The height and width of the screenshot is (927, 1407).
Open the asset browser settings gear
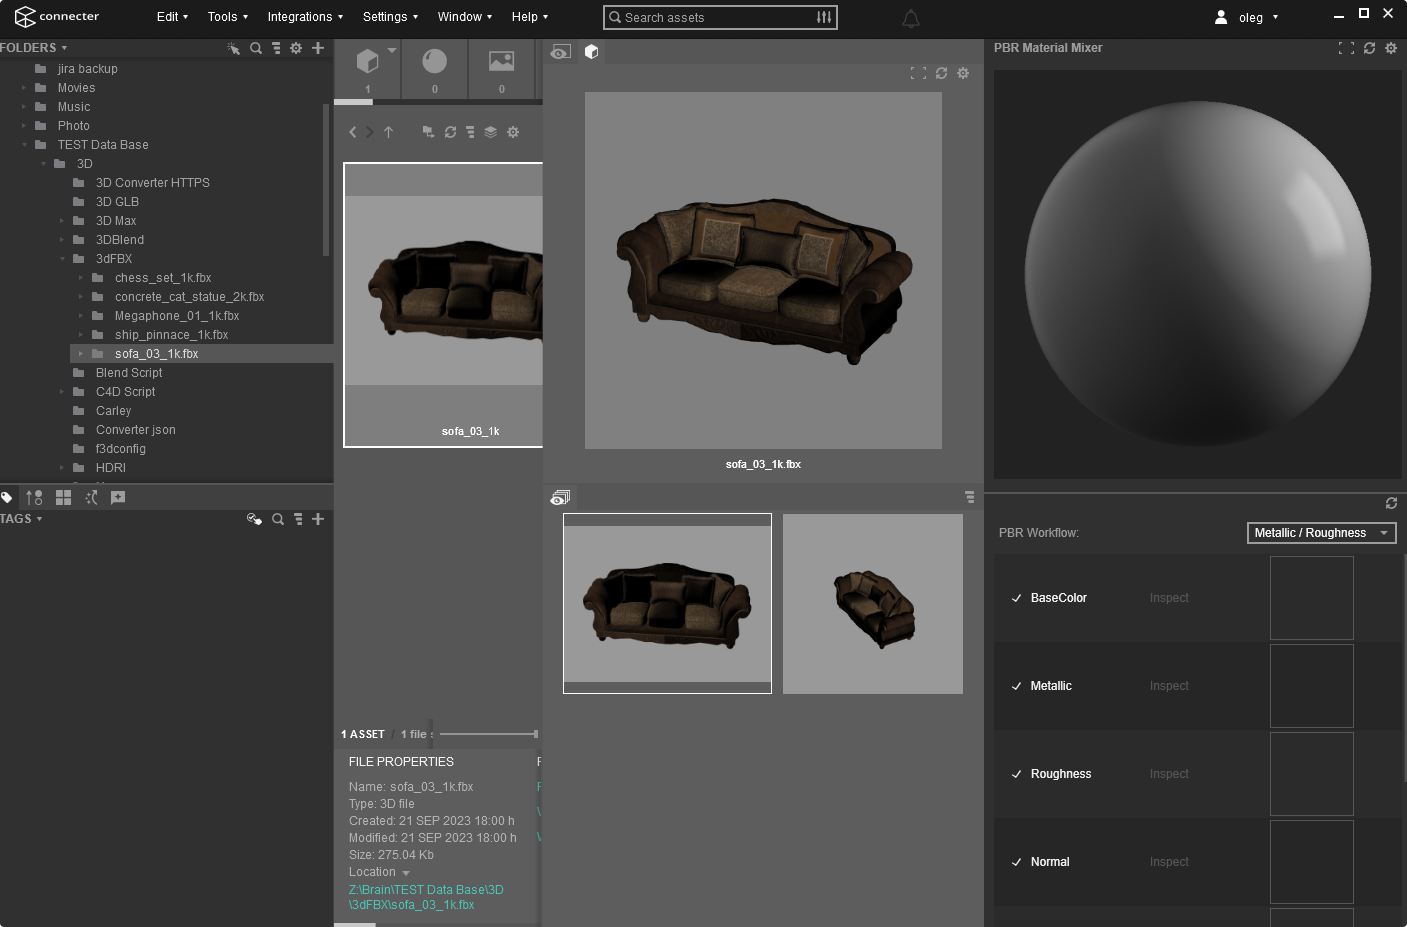coord(513,132)
